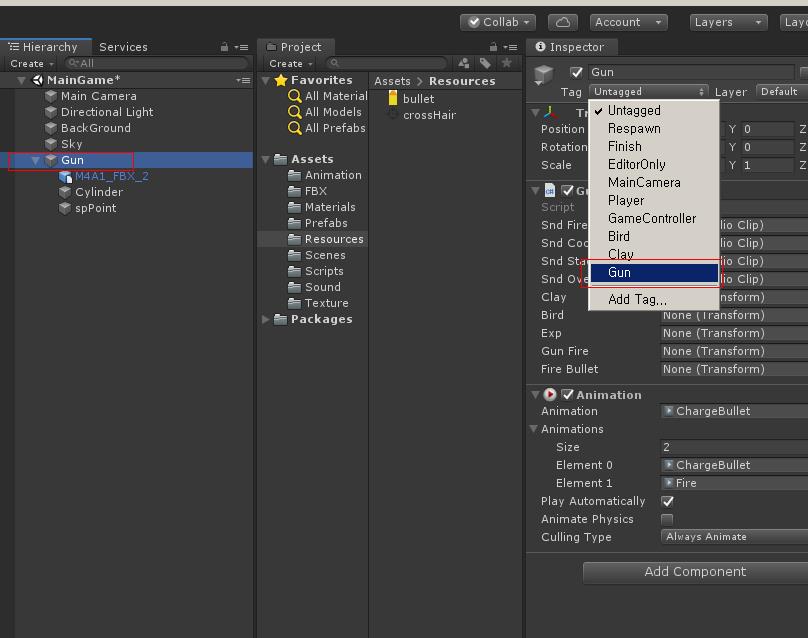Click the search by label tag icon
This screenshot has height=638, width=808.
point(485,63)
